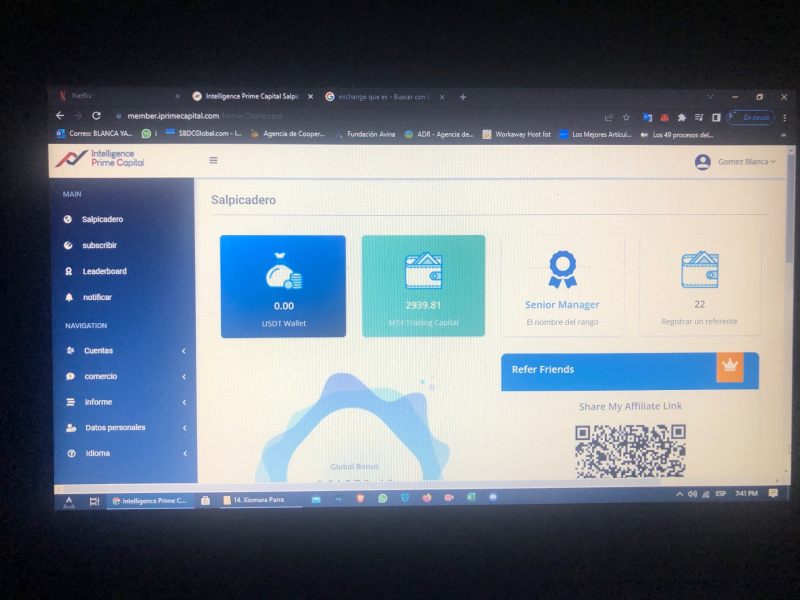Image resolution: width=800 pixels, height=600 pixels.
Task: Click the address bar URL
Action: [204, 116]
